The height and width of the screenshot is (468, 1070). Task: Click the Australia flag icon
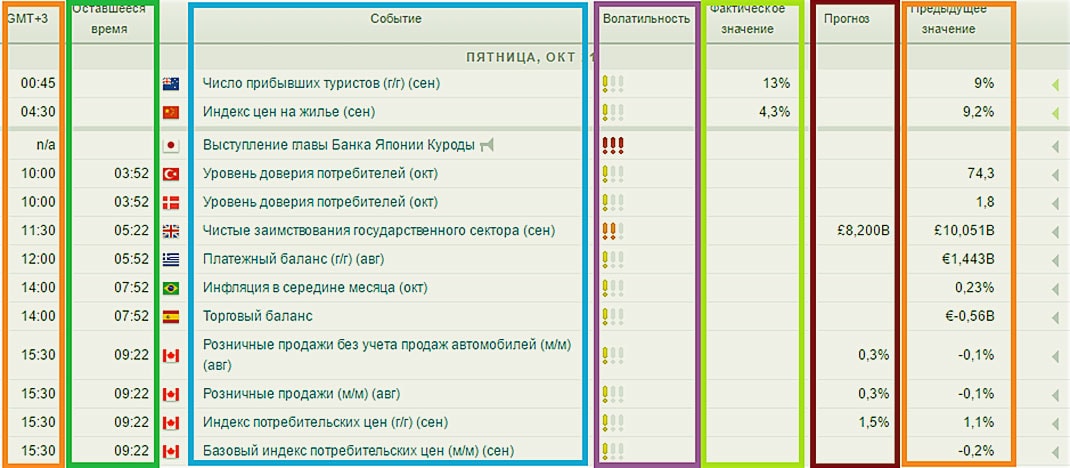point(170,84)
